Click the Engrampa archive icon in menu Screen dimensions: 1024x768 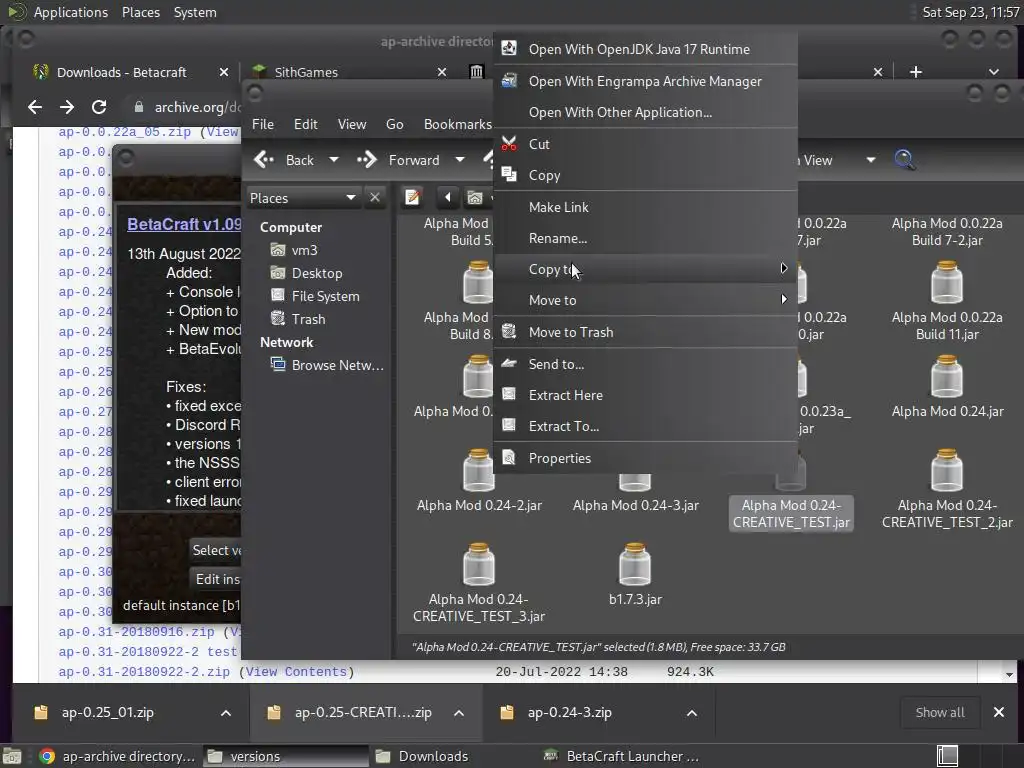tap(509, 80)
